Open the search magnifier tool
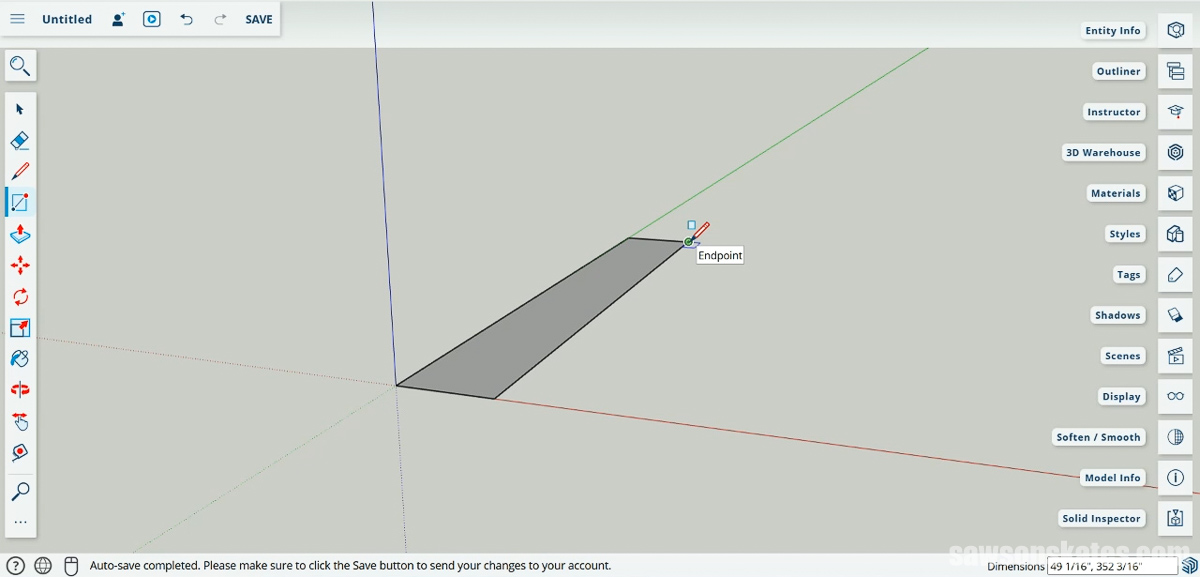The width and height of the screenshot is (1200, 577). point(20,67)
